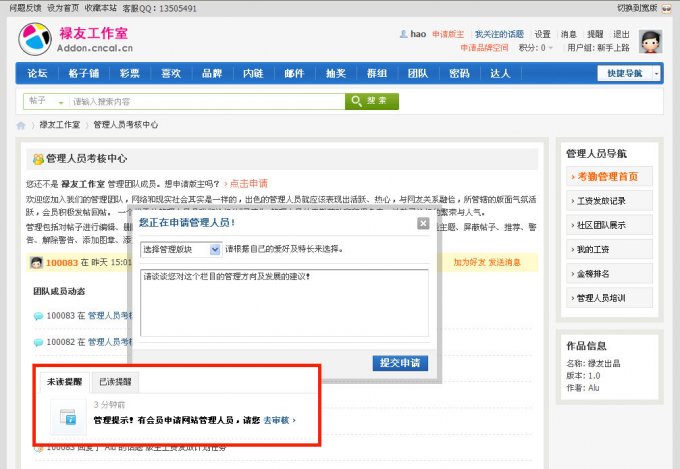Open 管理人员培训 in sidebar
680x469 pixels.
coord(609,298)
